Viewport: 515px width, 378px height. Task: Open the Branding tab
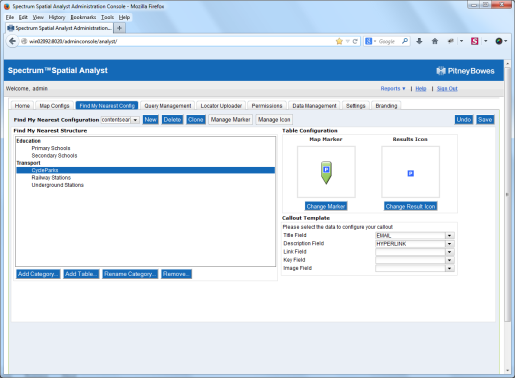(x=386, y=106)
